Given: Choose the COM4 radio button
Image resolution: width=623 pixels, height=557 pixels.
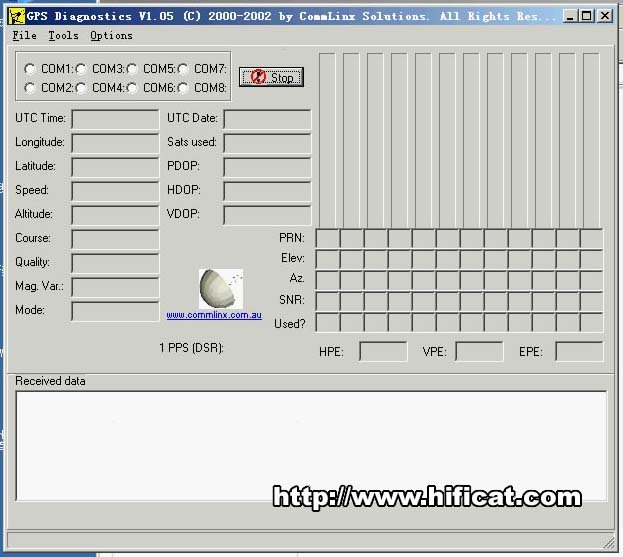Looking at the screenshot, I should point(81,88).
